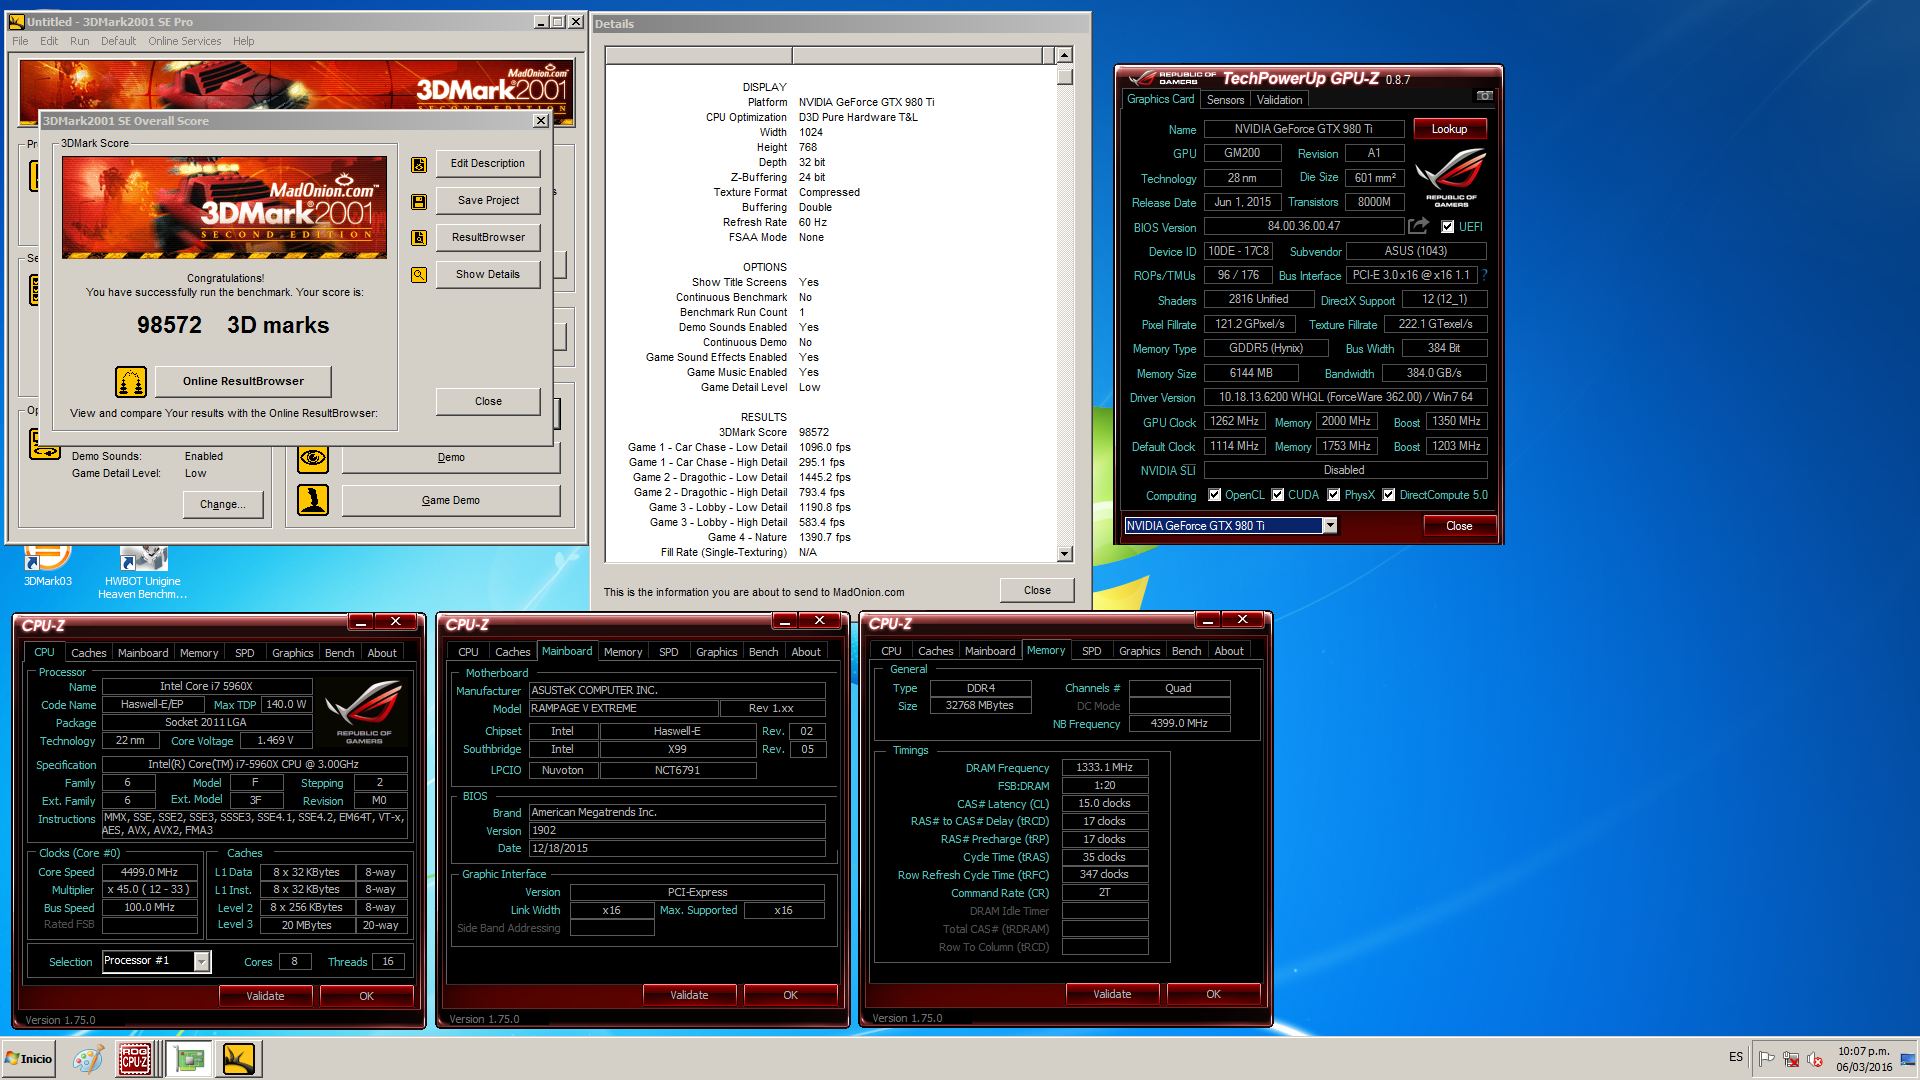Click the Details list scroll up arrow
1920x1080 pixels.
point(1064,55)
